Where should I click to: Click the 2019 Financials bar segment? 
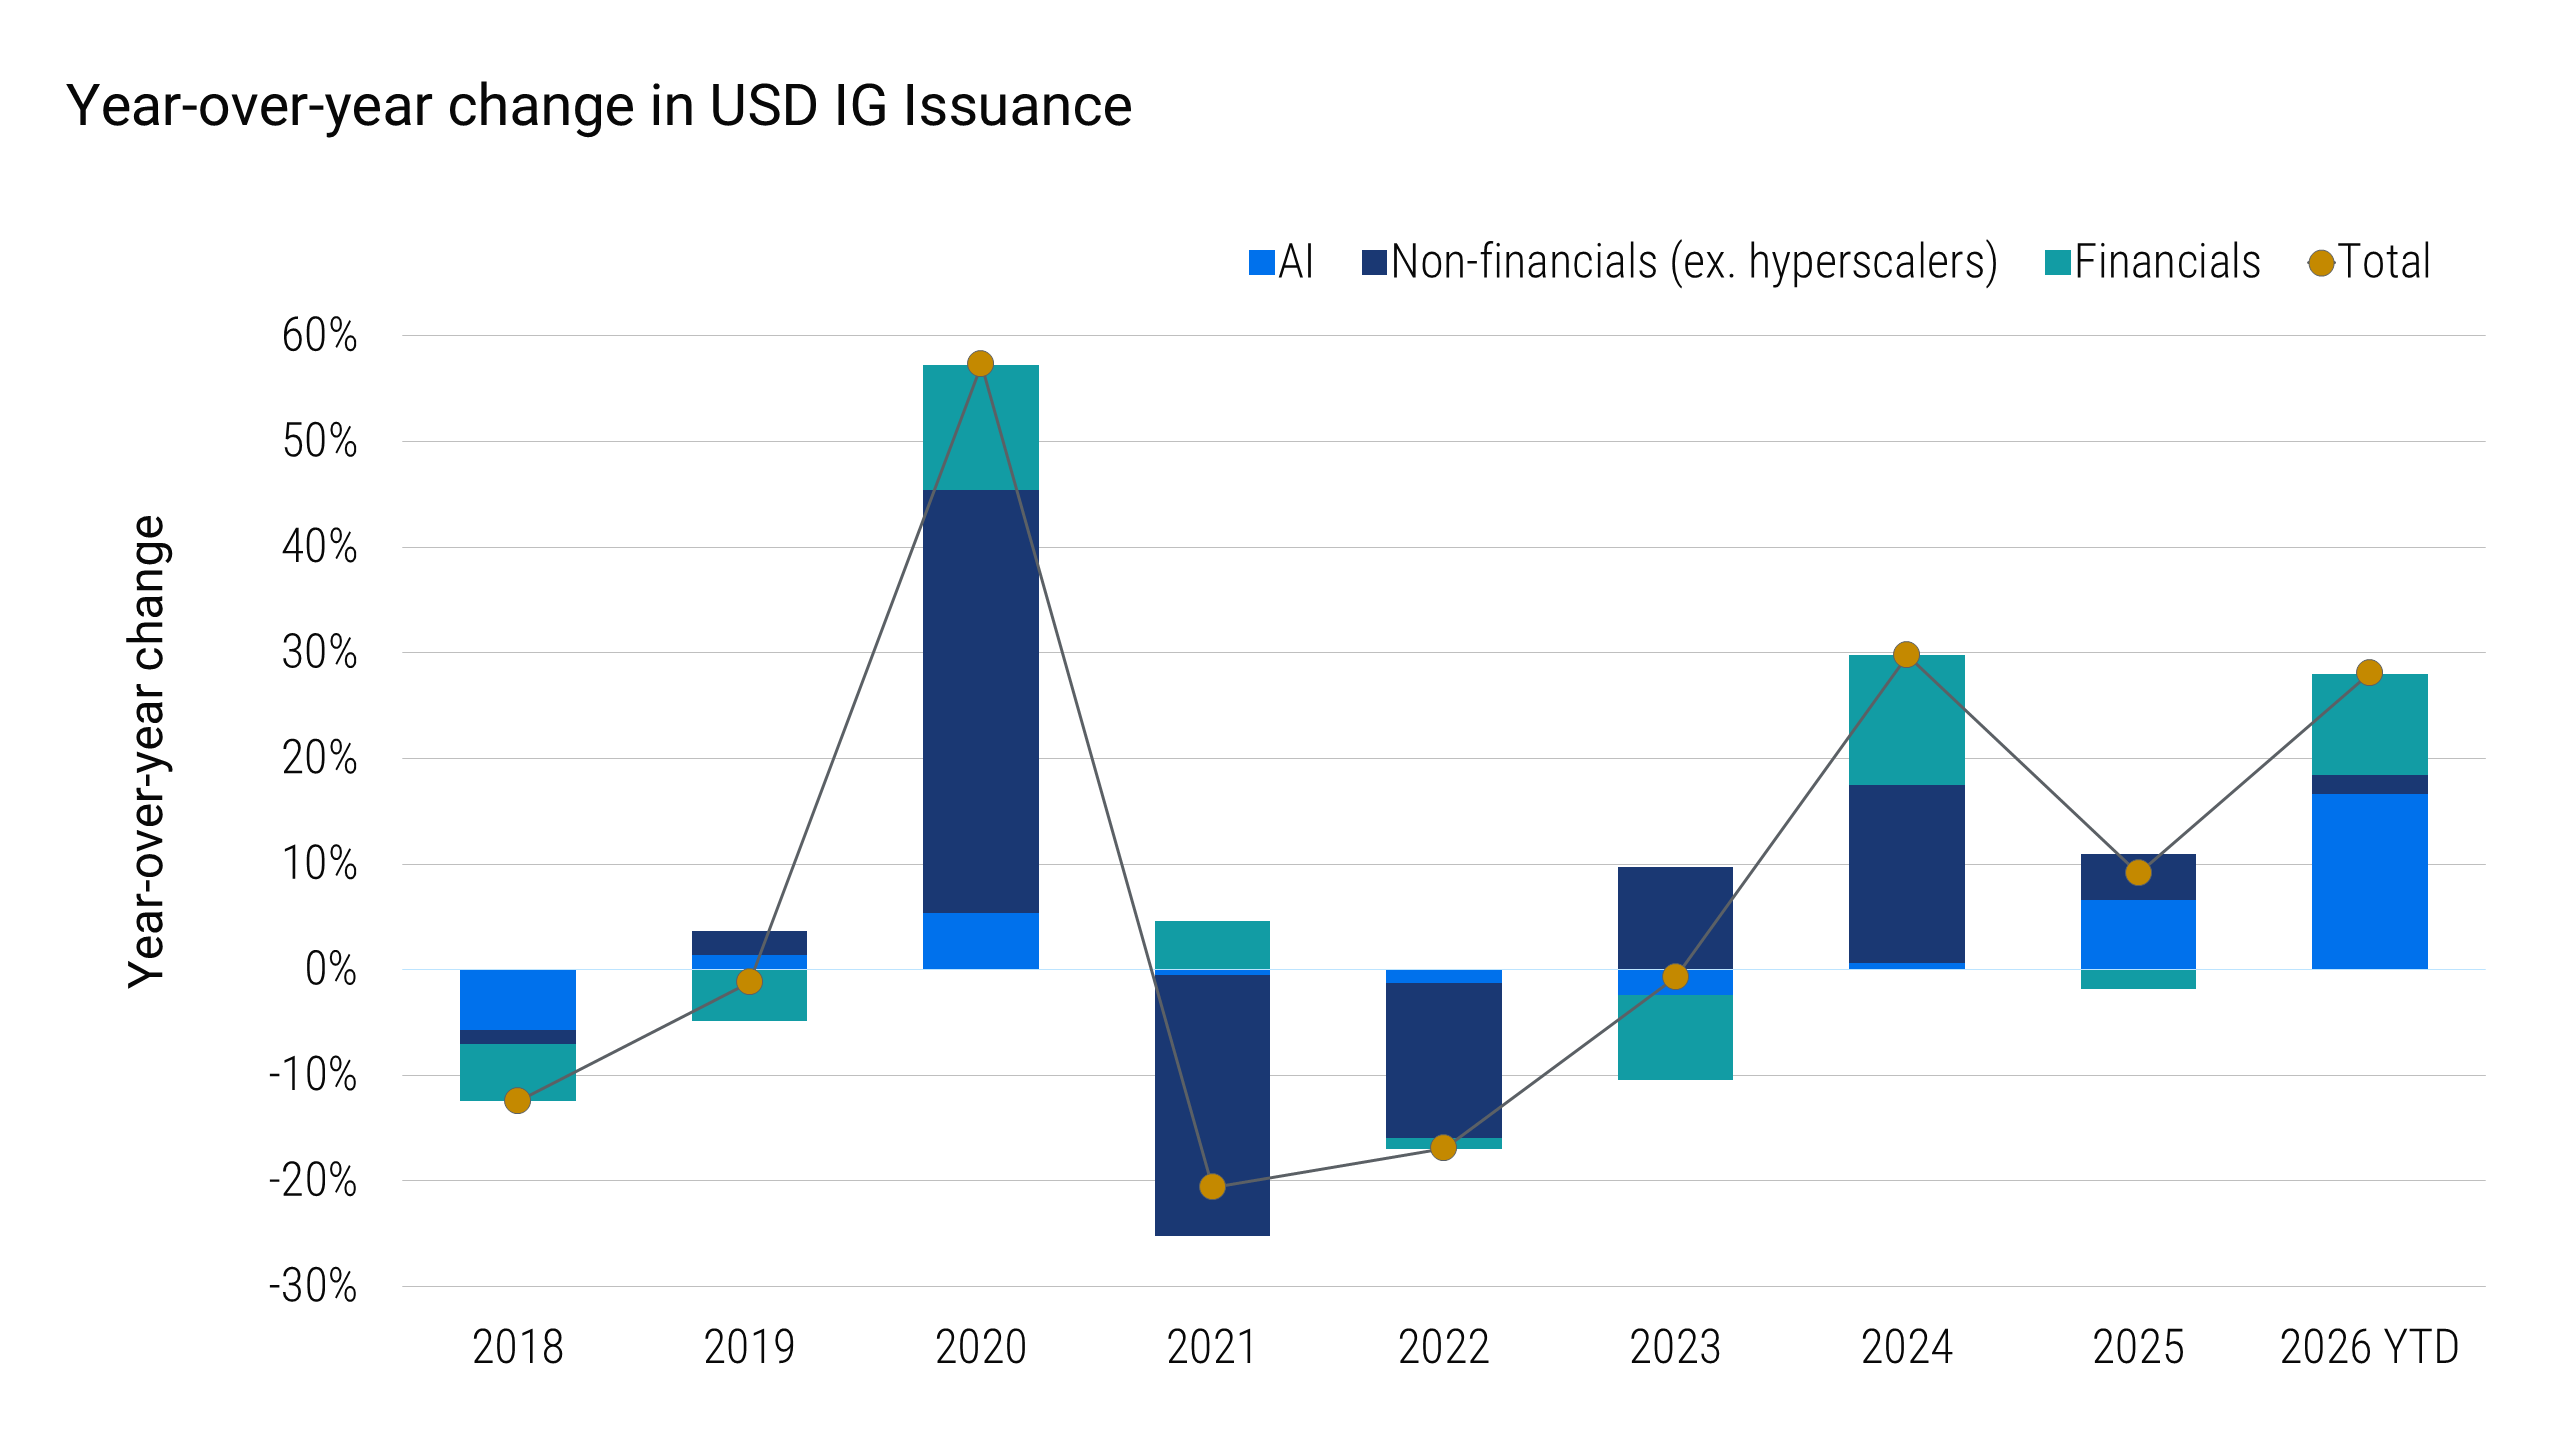749,995
